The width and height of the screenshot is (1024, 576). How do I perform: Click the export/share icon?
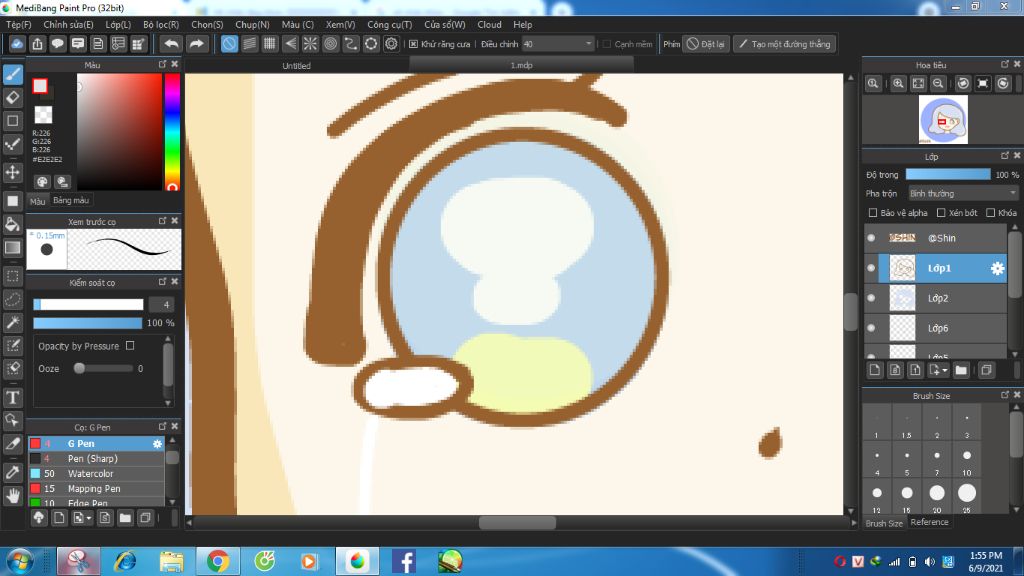click(x=37, y=44)
